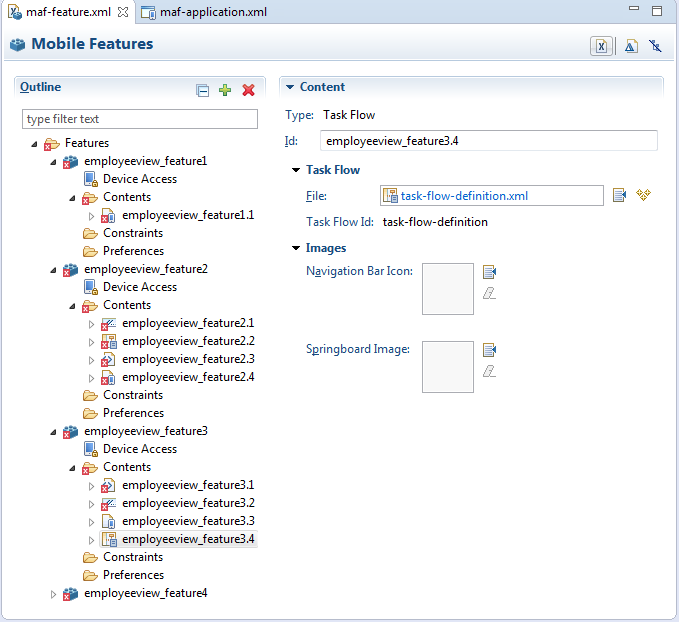Image resolution: width=679 pixels, height=622 pixels.
Task: Click the Collapse All icon in Outline
Action: pyautogui.click(x=202, y=91)
